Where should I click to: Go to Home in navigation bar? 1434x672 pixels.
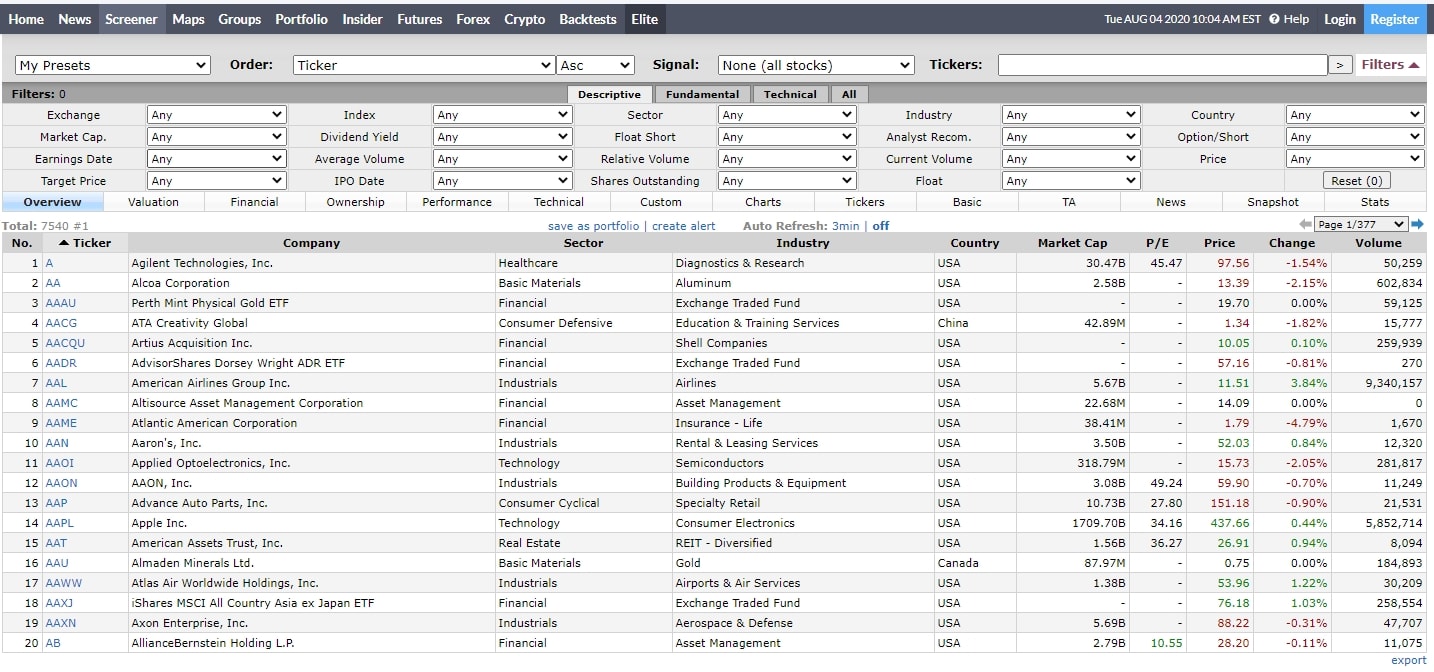click(26, 19)
